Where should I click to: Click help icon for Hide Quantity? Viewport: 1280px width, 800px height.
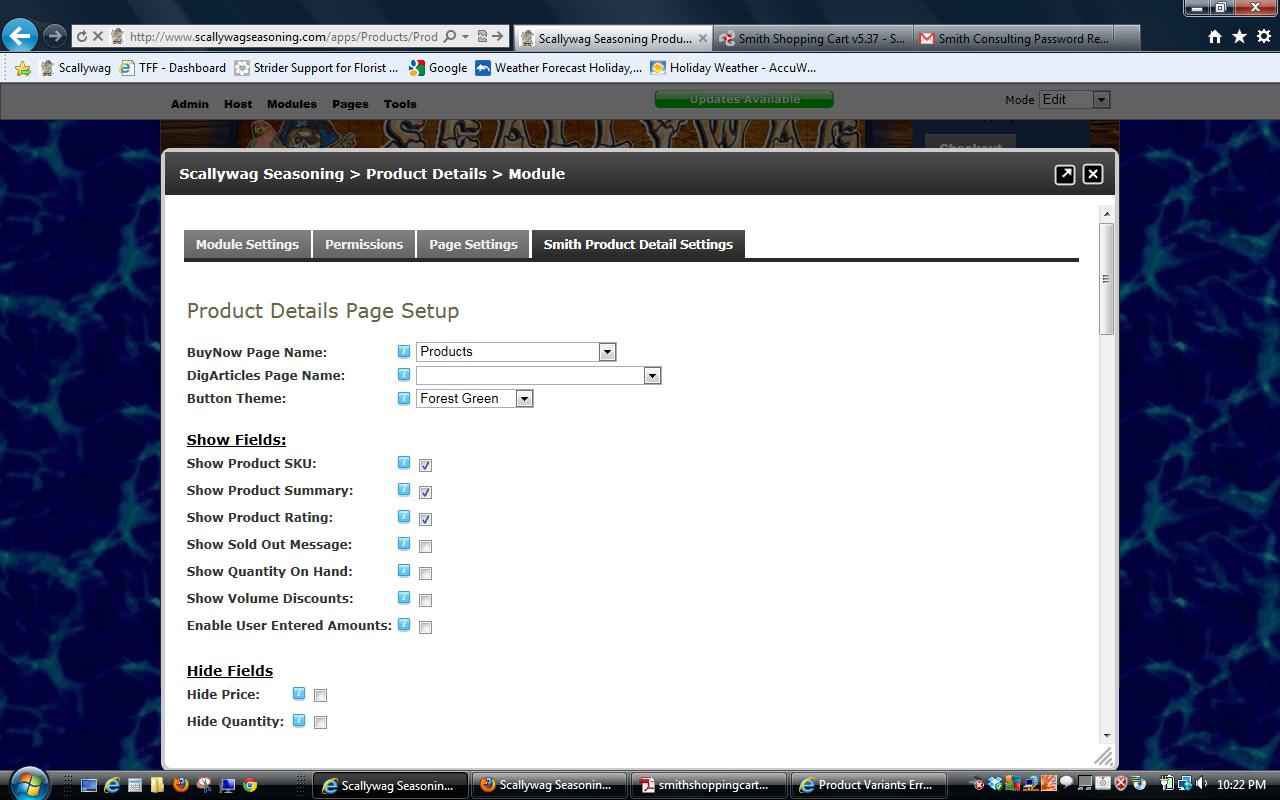coord(299,719)
